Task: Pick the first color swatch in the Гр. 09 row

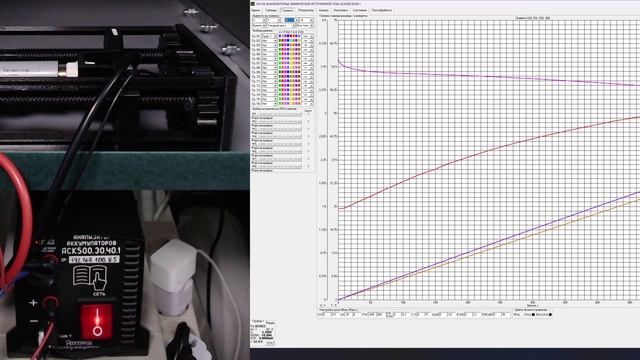Action: click(x=280, y=72)
